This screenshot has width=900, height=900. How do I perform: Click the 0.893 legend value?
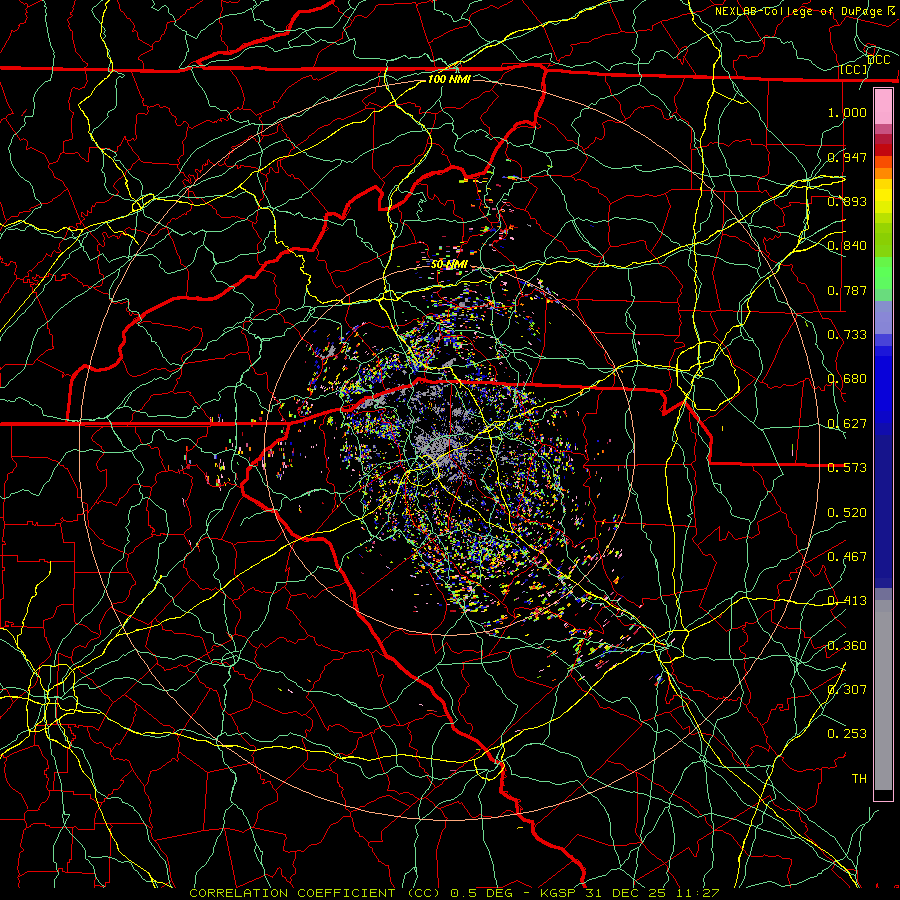pyautogui.click(x=847, y=201)
